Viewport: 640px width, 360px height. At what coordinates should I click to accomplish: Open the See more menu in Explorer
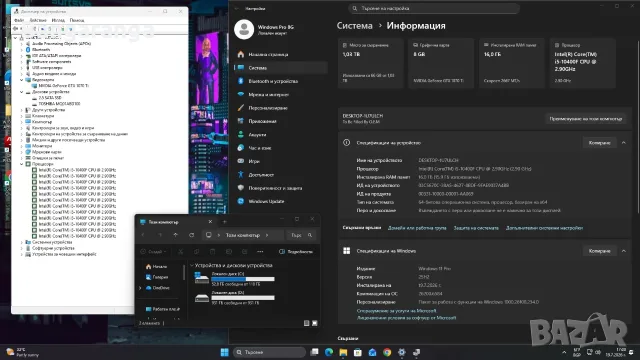point(260,252)
